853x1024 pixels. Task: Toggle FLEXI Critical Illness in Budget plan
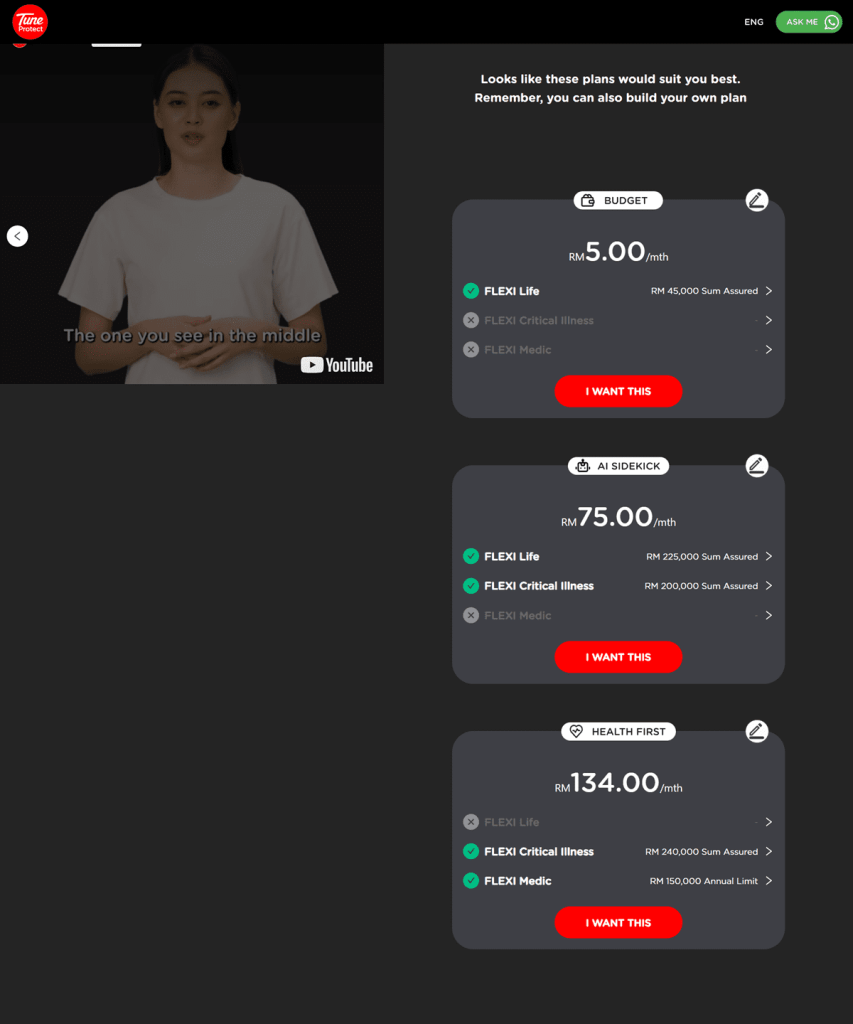pos(471,320)
